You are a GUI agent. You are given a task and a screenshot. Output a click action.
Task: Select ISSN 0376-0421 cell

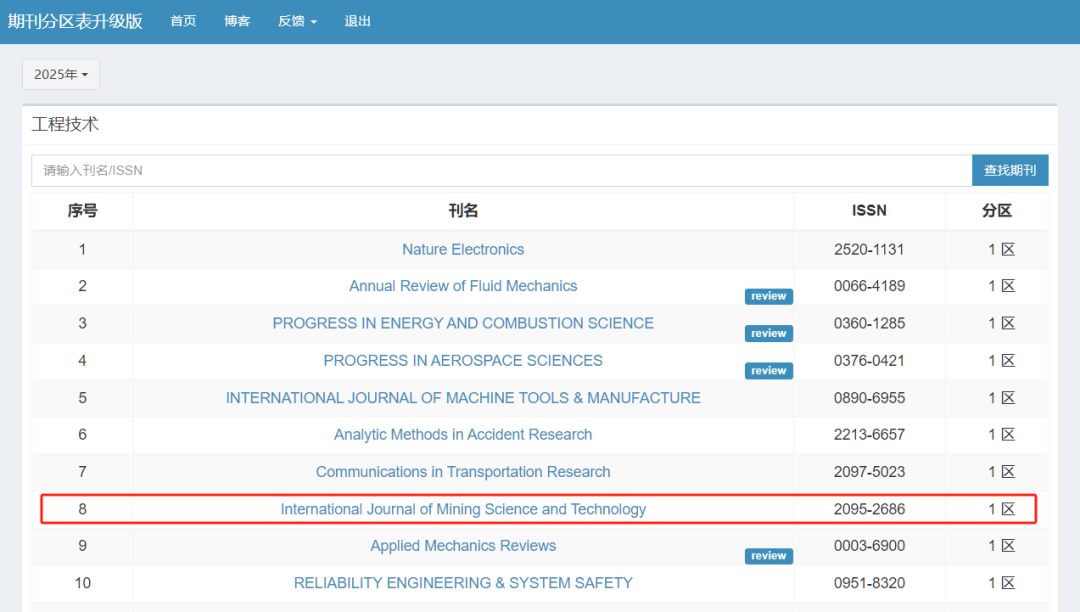pyautogui.click(x=869, y=360)
